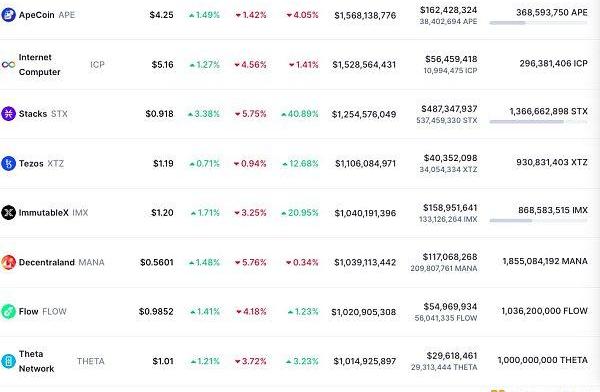Viewport: 600px width, 392px height.
Task: Open the Decentraland MANA name link
Action: [x=62, y=262]
